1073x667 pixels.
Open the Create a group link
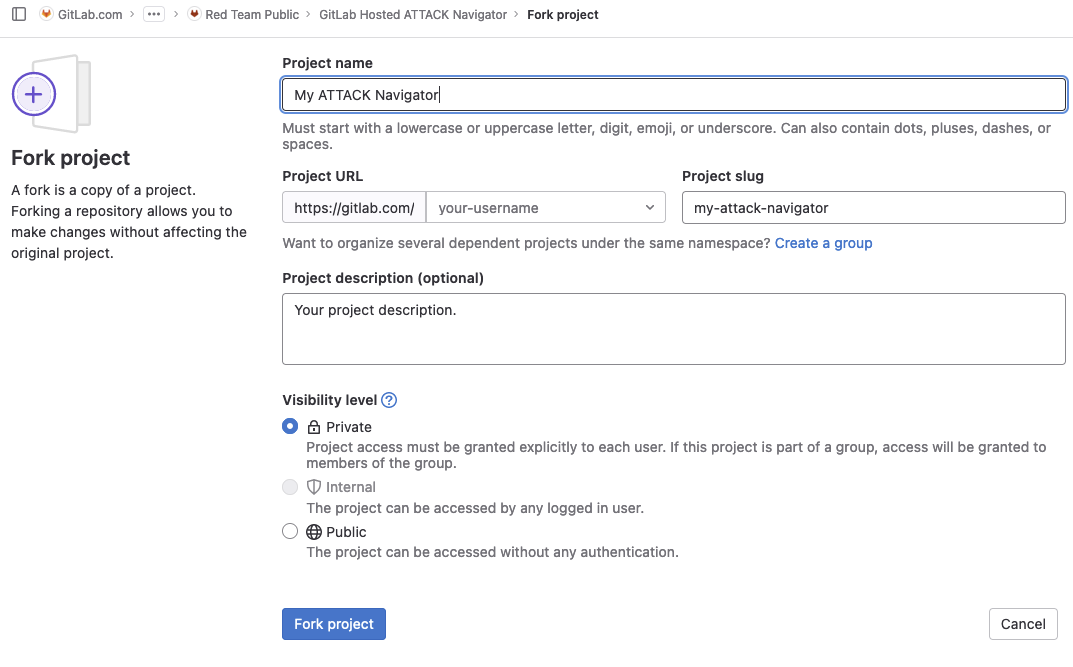823,243
